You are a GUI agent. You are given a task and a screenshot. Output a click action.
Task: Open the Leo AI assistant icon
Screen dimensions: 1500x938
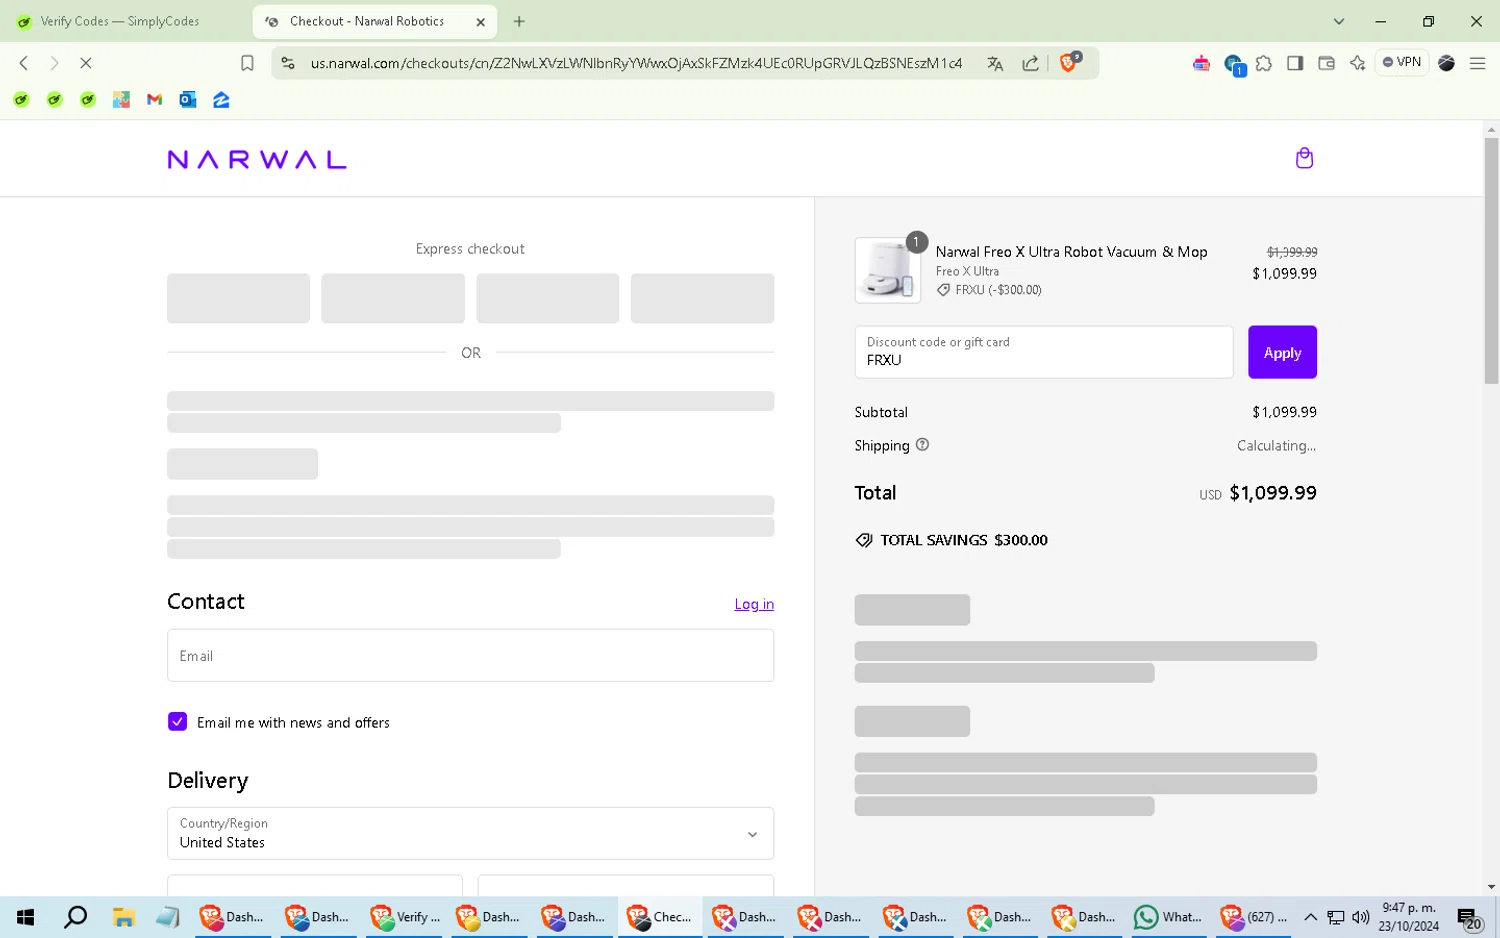[1357, 63]
